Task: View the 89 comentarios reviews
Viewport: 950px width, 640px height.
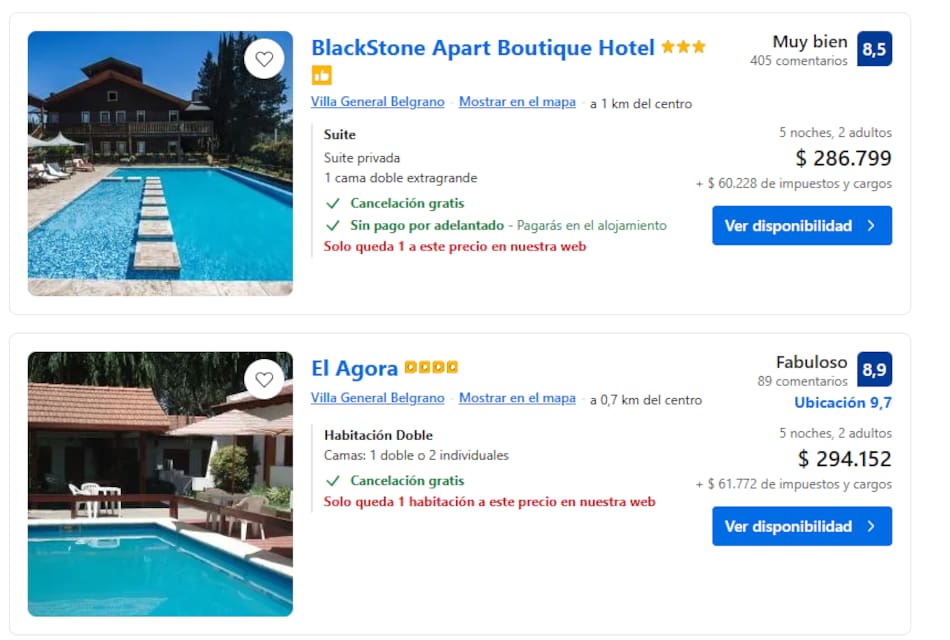Action: pyautogui.click(x=802, y=381)
